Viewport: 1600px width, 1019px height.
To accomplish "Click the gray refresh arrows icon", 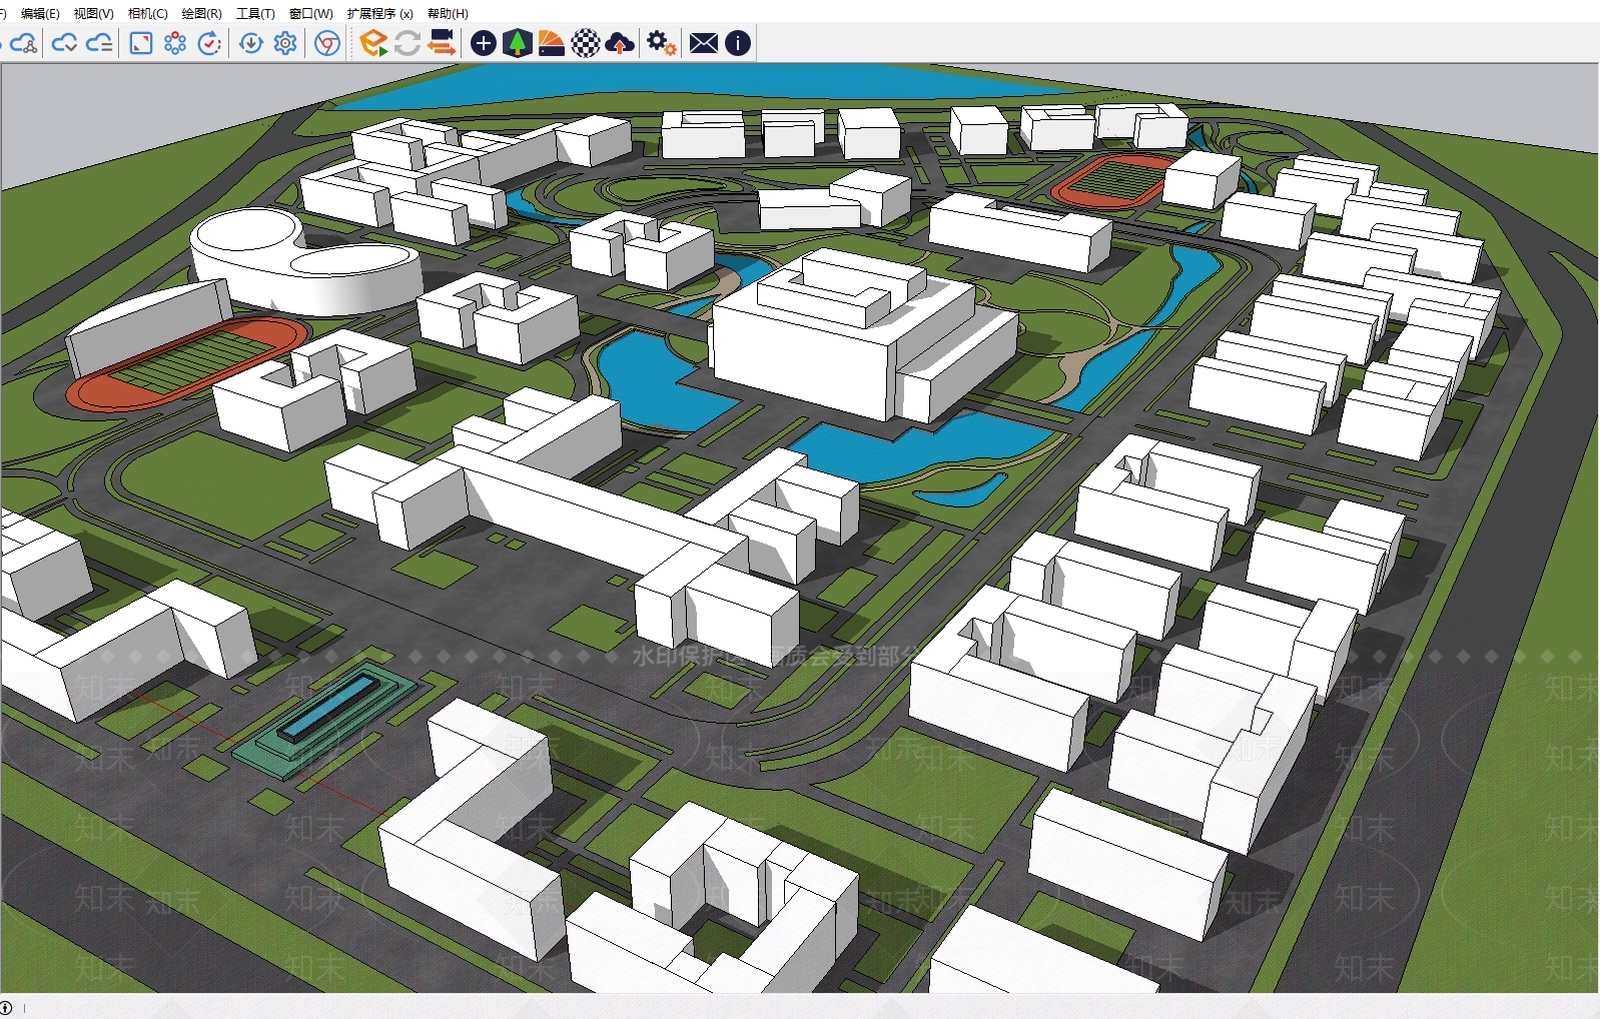I will [407, 43].
